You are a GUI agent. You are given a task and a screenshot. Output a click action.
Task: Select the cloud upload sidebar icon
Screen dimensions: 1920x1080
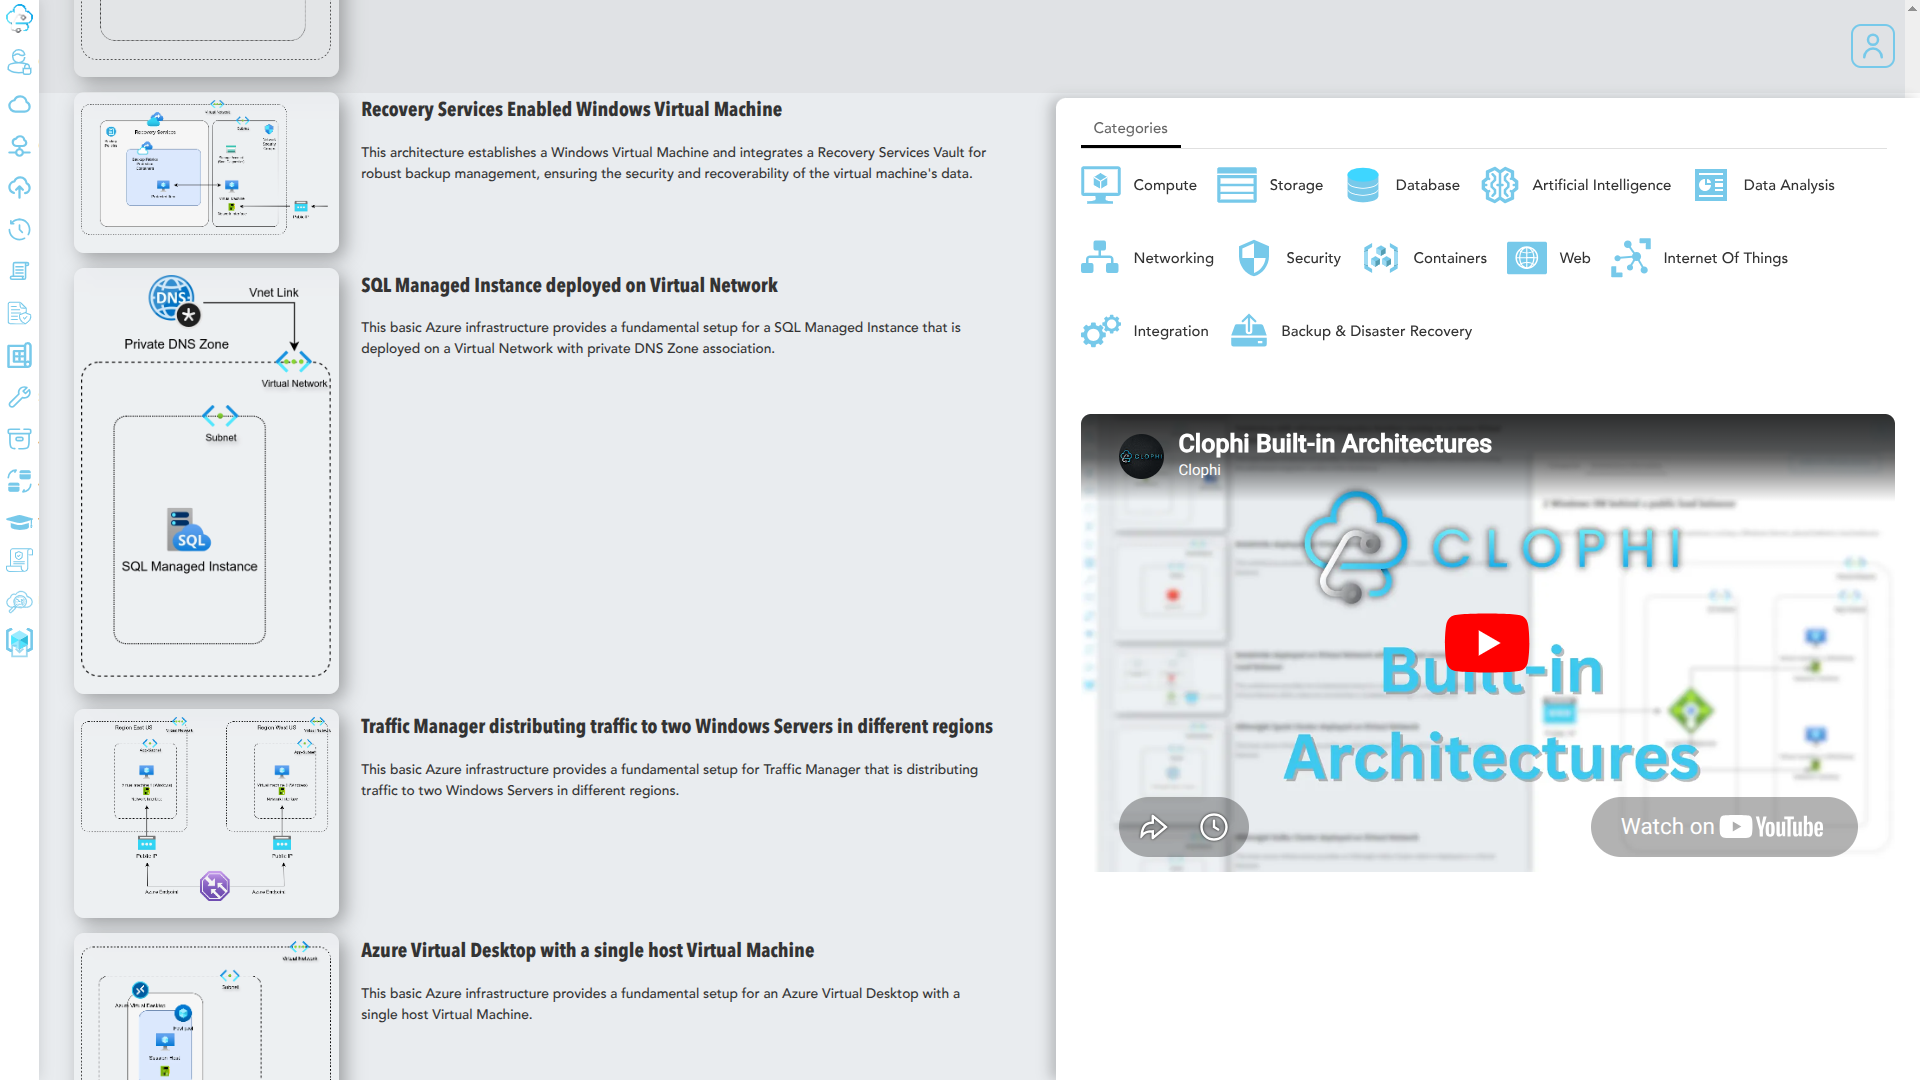point(19,187)
